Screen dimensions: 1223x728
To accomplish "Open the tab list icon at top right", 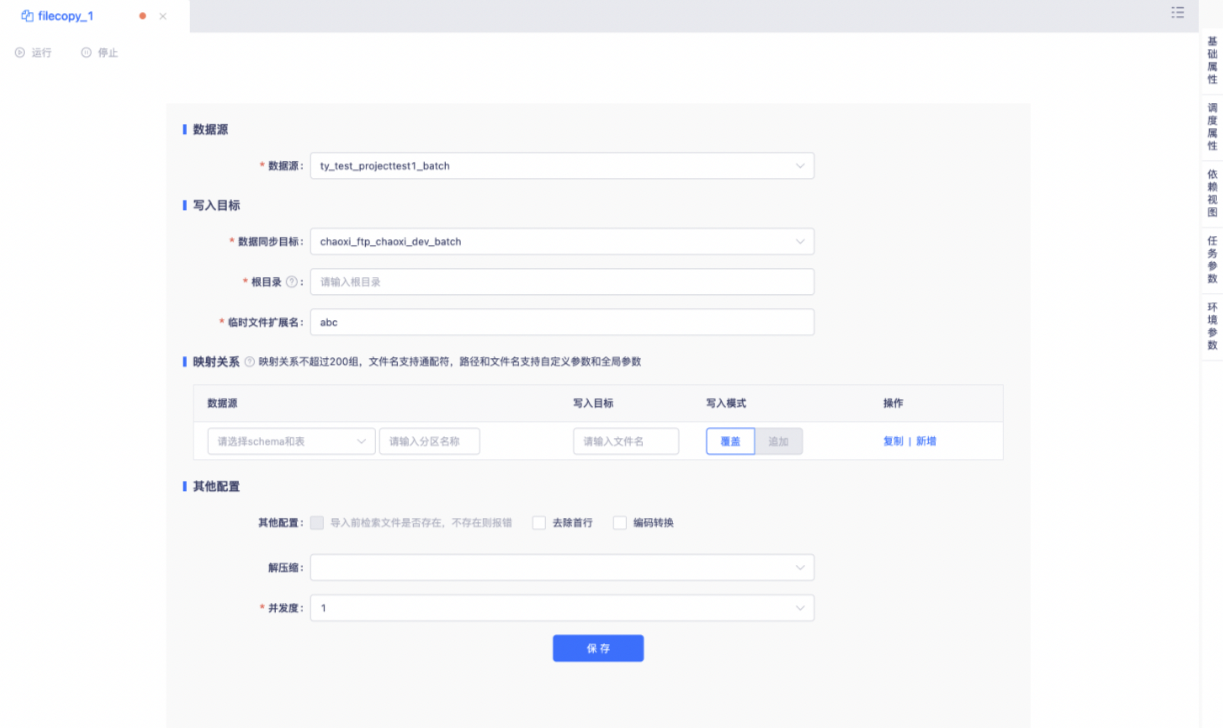I will [x=1178, y=12].
